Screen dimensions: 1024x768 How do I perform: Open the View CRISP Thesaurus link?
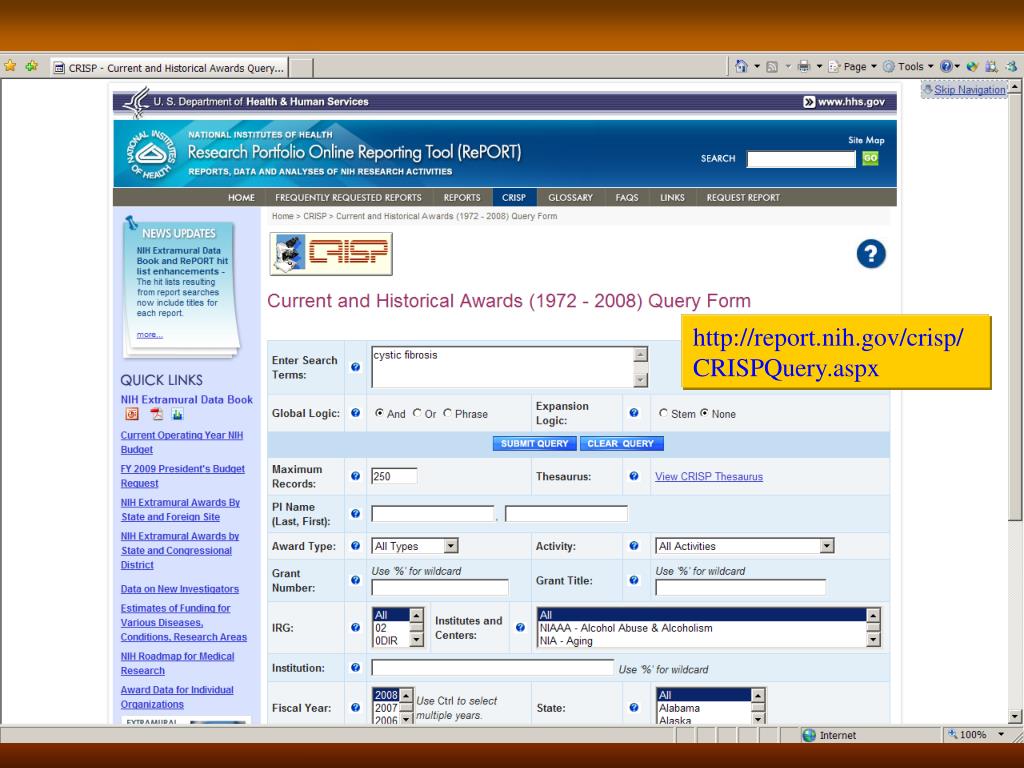709,476
